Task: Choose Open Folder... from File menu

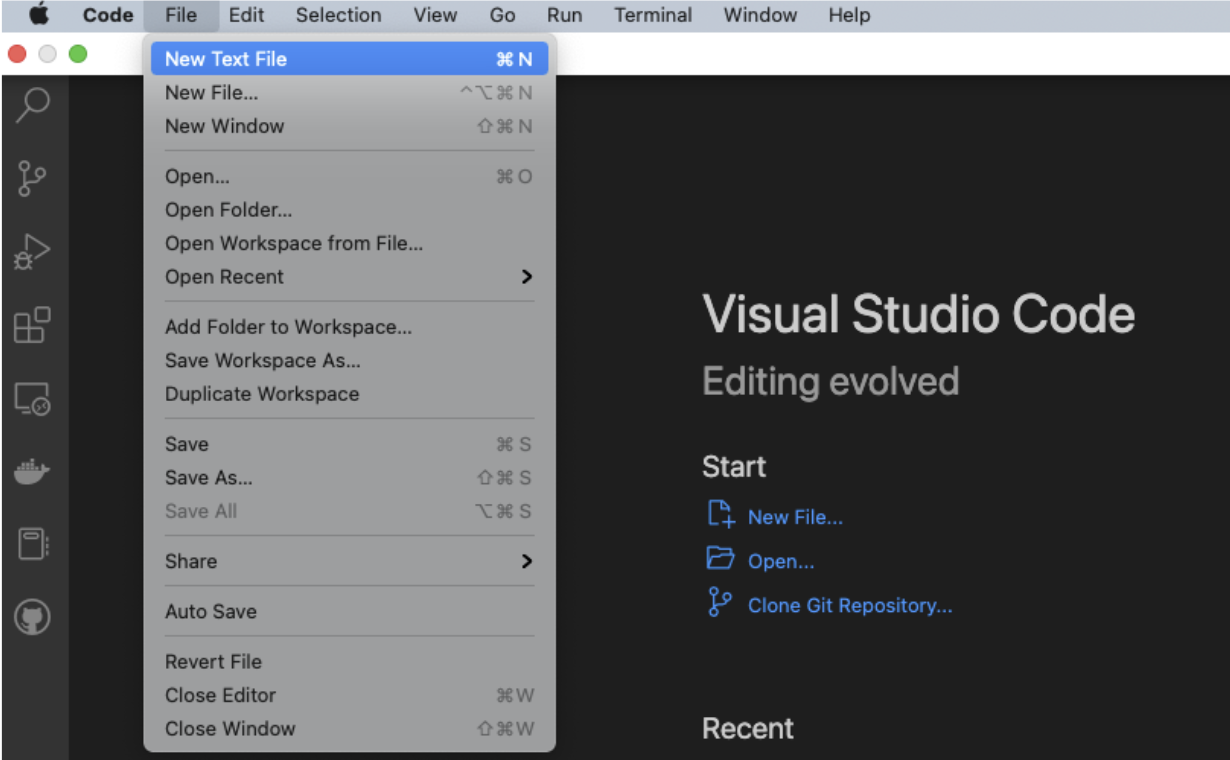Action: 229,210
